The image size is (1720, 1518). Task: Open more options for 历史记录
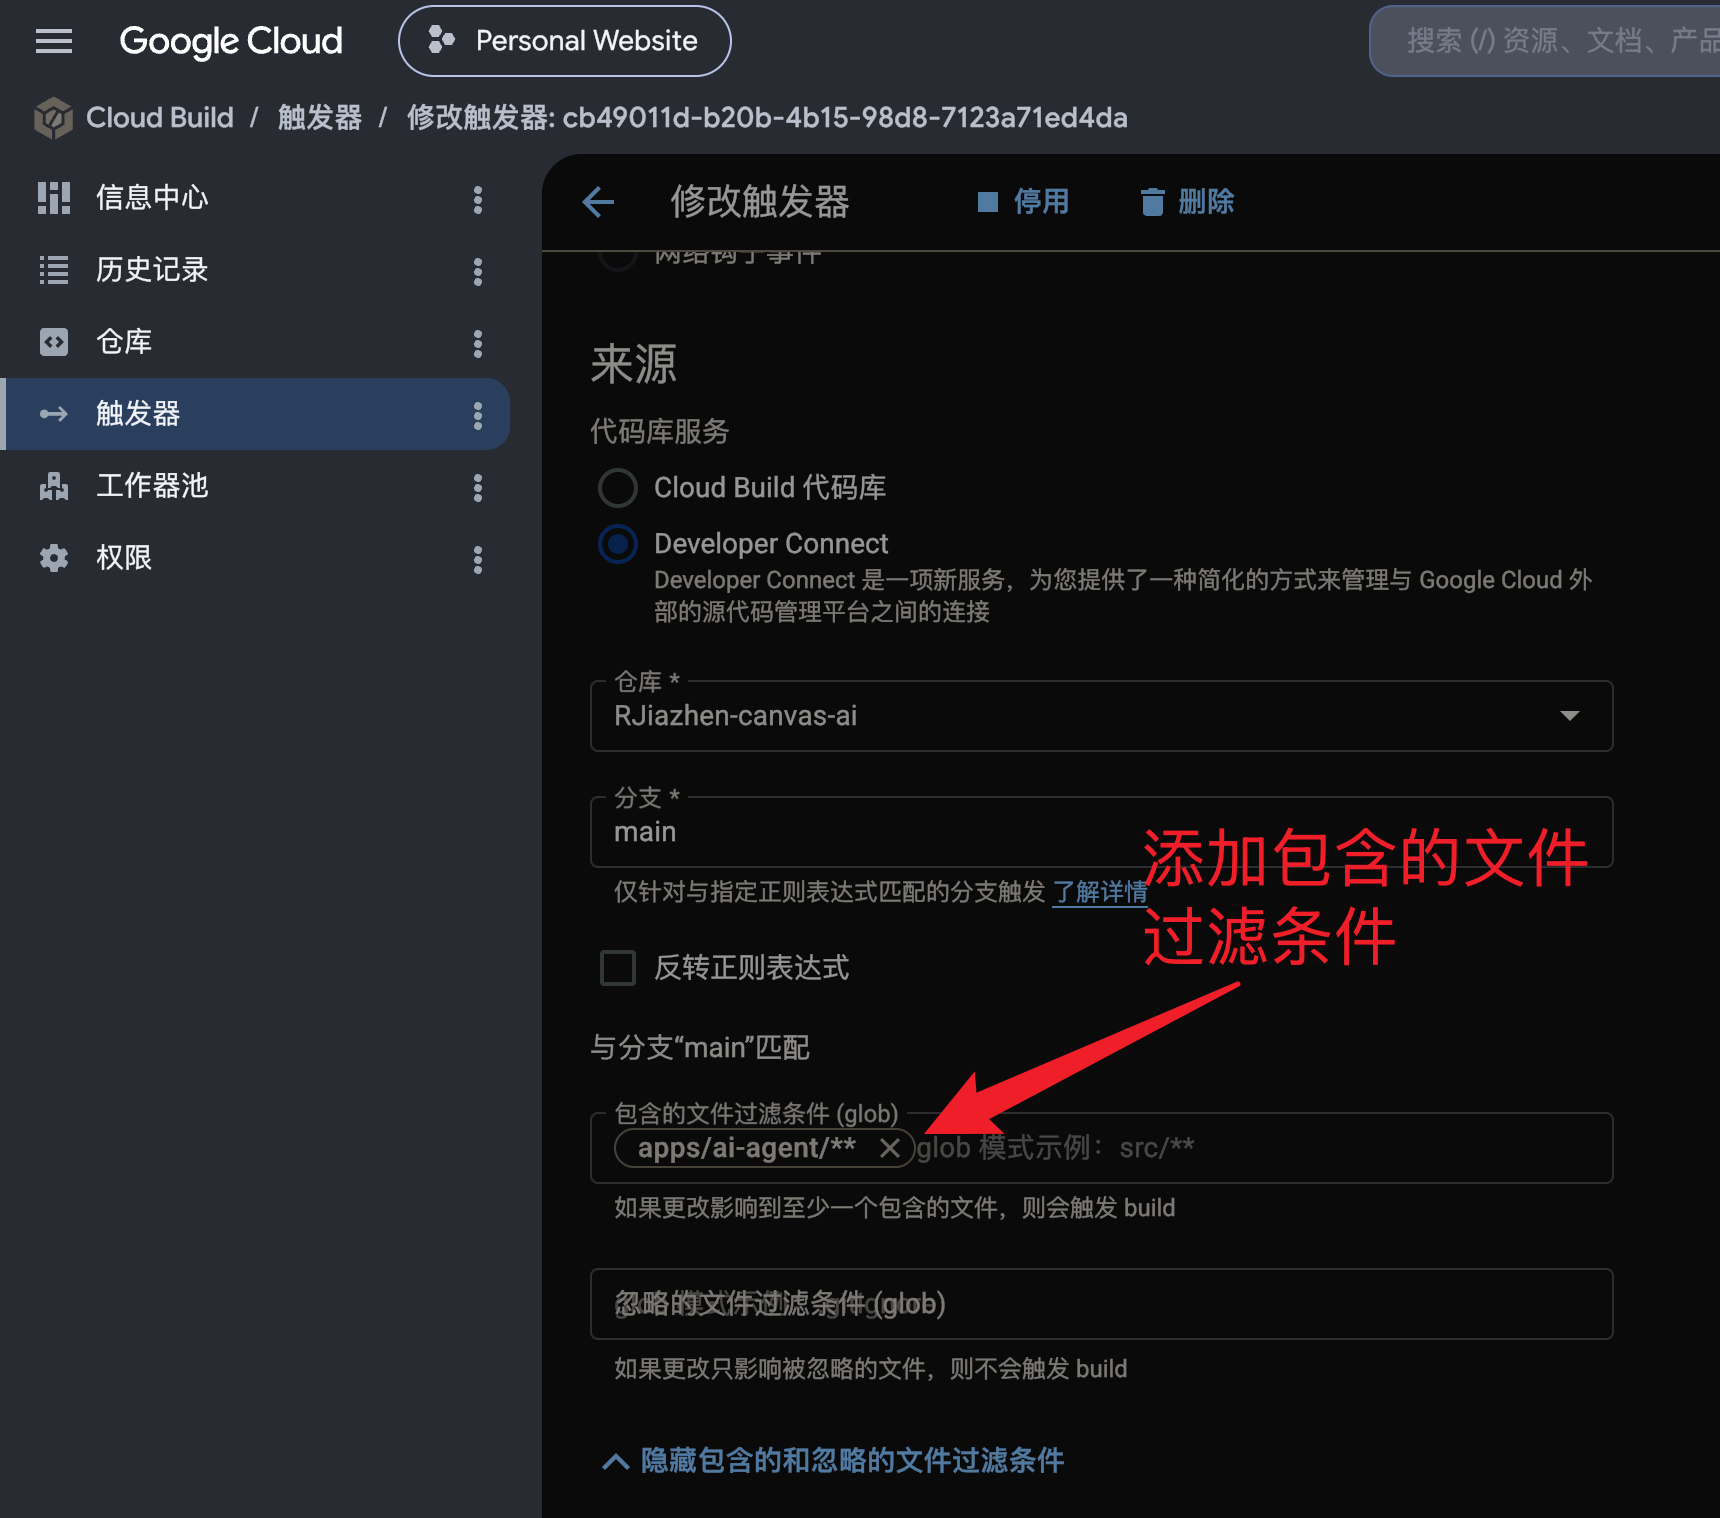pos(478,272)
